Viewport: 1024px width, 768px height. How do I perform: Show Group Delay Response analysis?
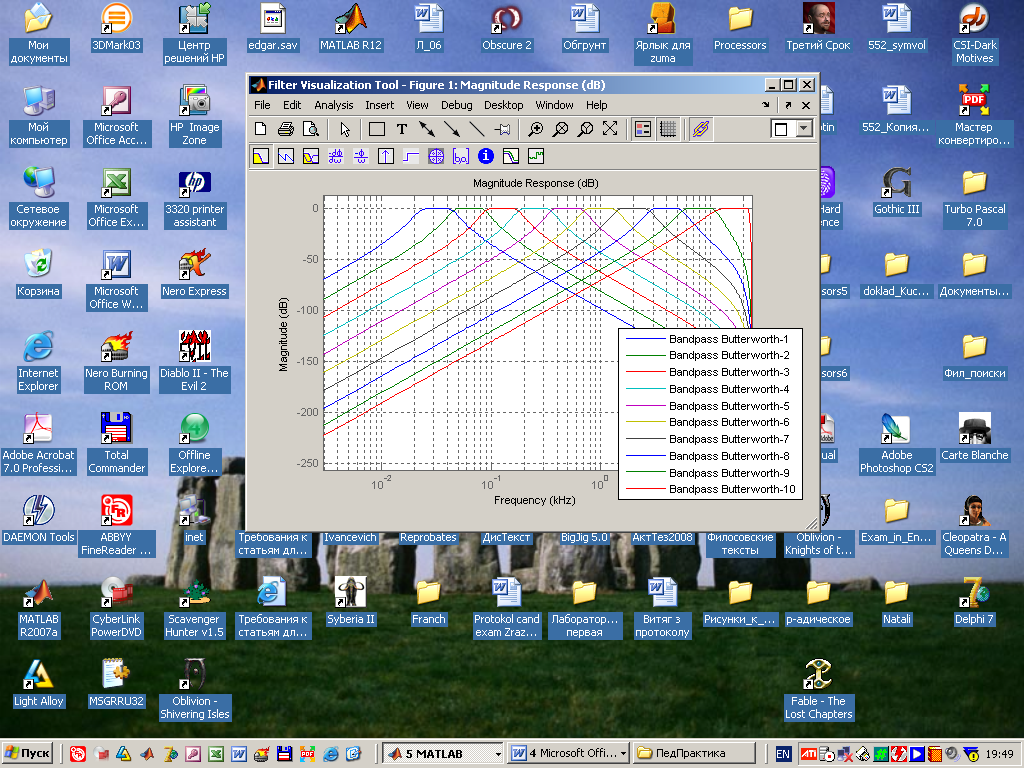[336, 157]
